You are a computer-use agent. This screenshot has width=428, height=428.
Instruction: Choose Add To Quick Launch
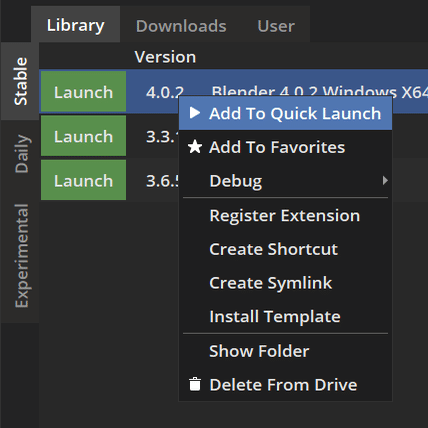(x=285, y=113)
